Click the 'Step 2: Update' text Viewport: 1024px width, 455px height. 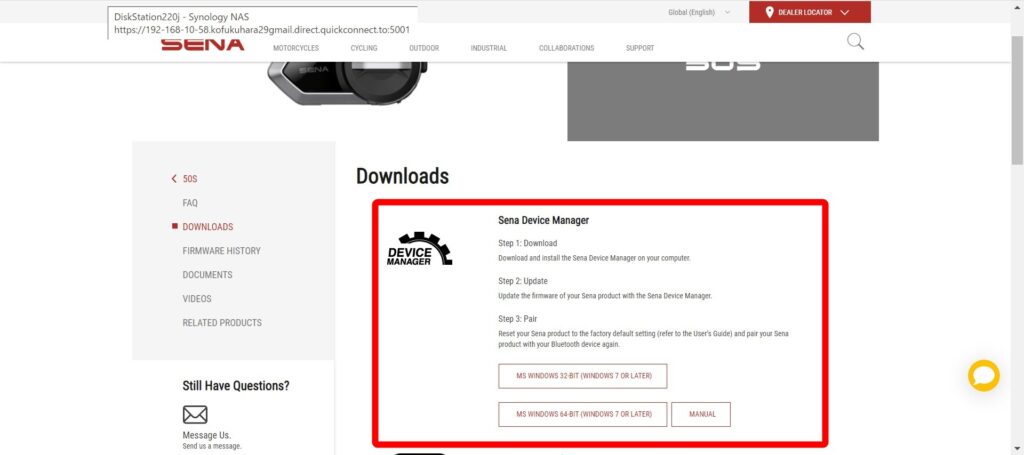(522, 281)
